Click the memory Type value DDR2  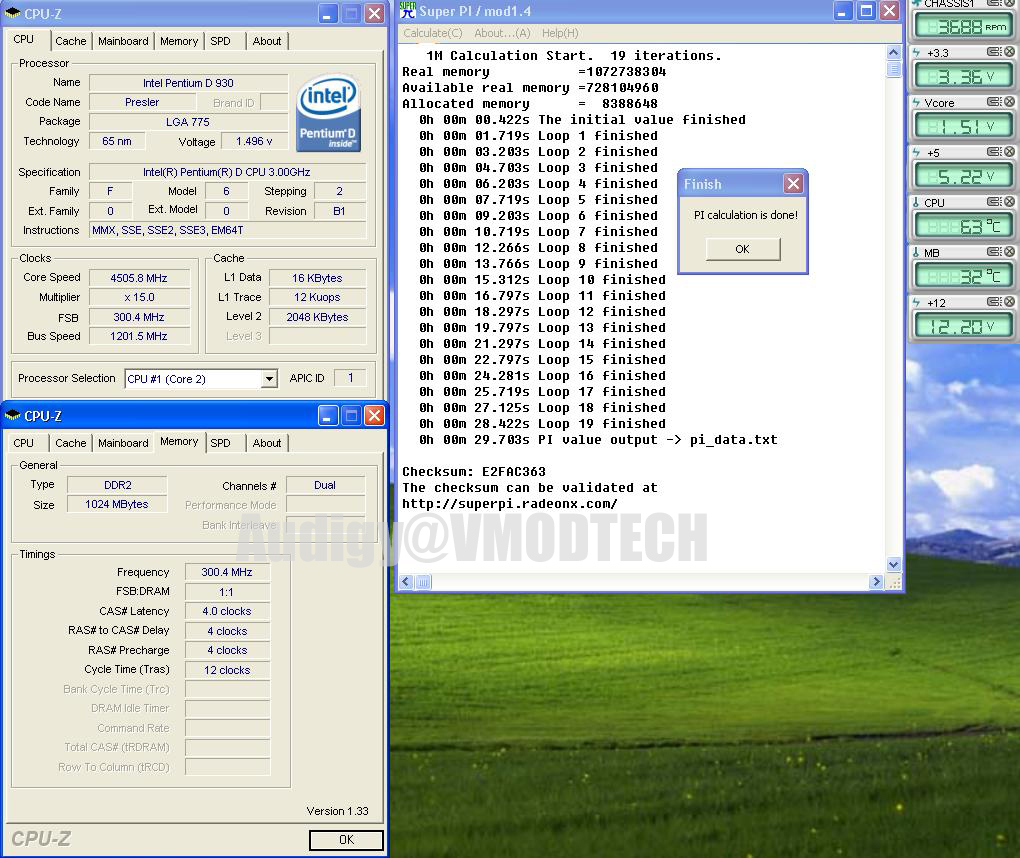coord(118,485)
